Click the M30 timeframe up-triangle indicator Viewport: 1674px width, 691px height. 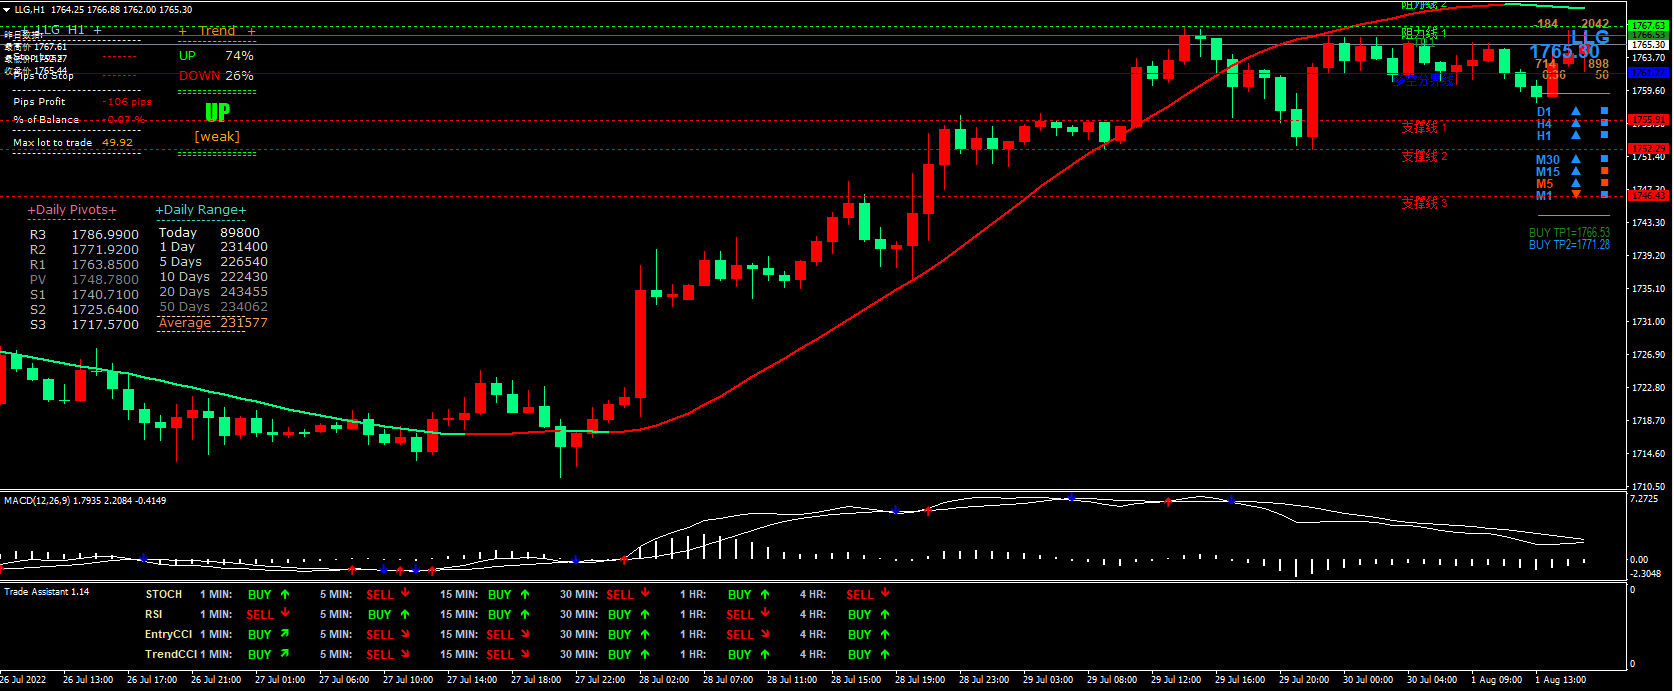pyautogui.click(x=1576, y=160)
